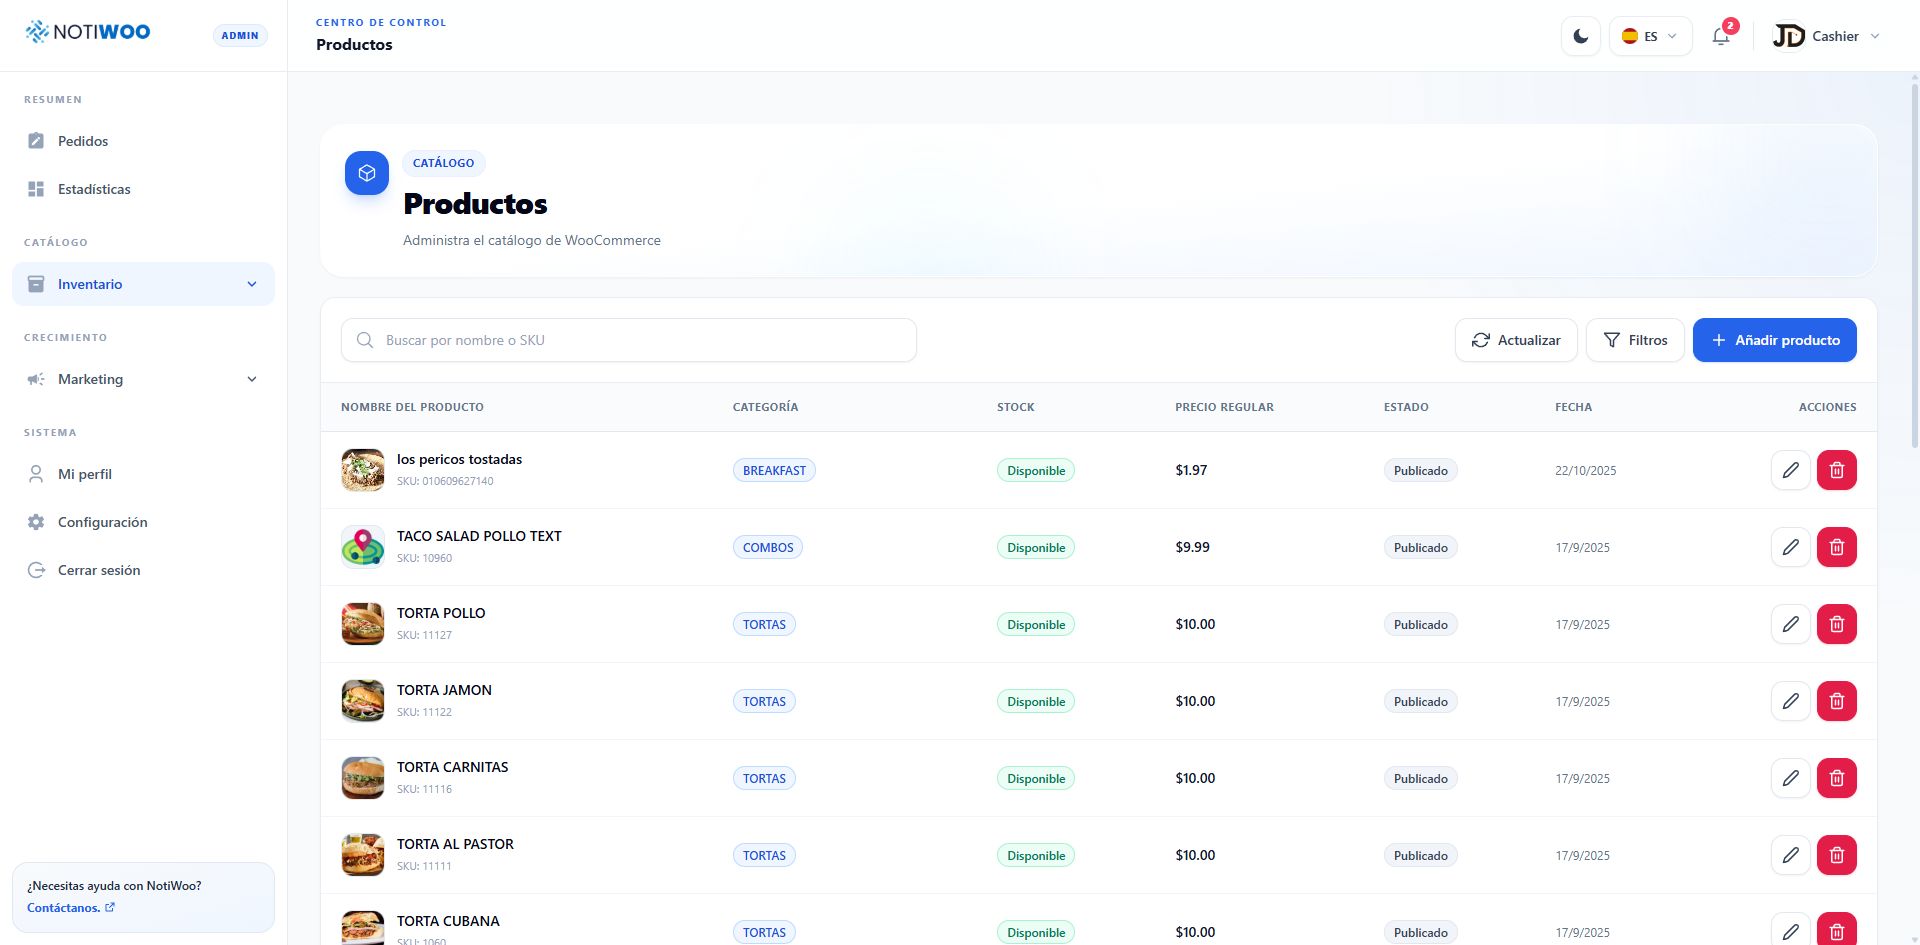Click the SKU: 010609627140 text
This screenshot has height=945, width=1920.
(x=445, y=481)
